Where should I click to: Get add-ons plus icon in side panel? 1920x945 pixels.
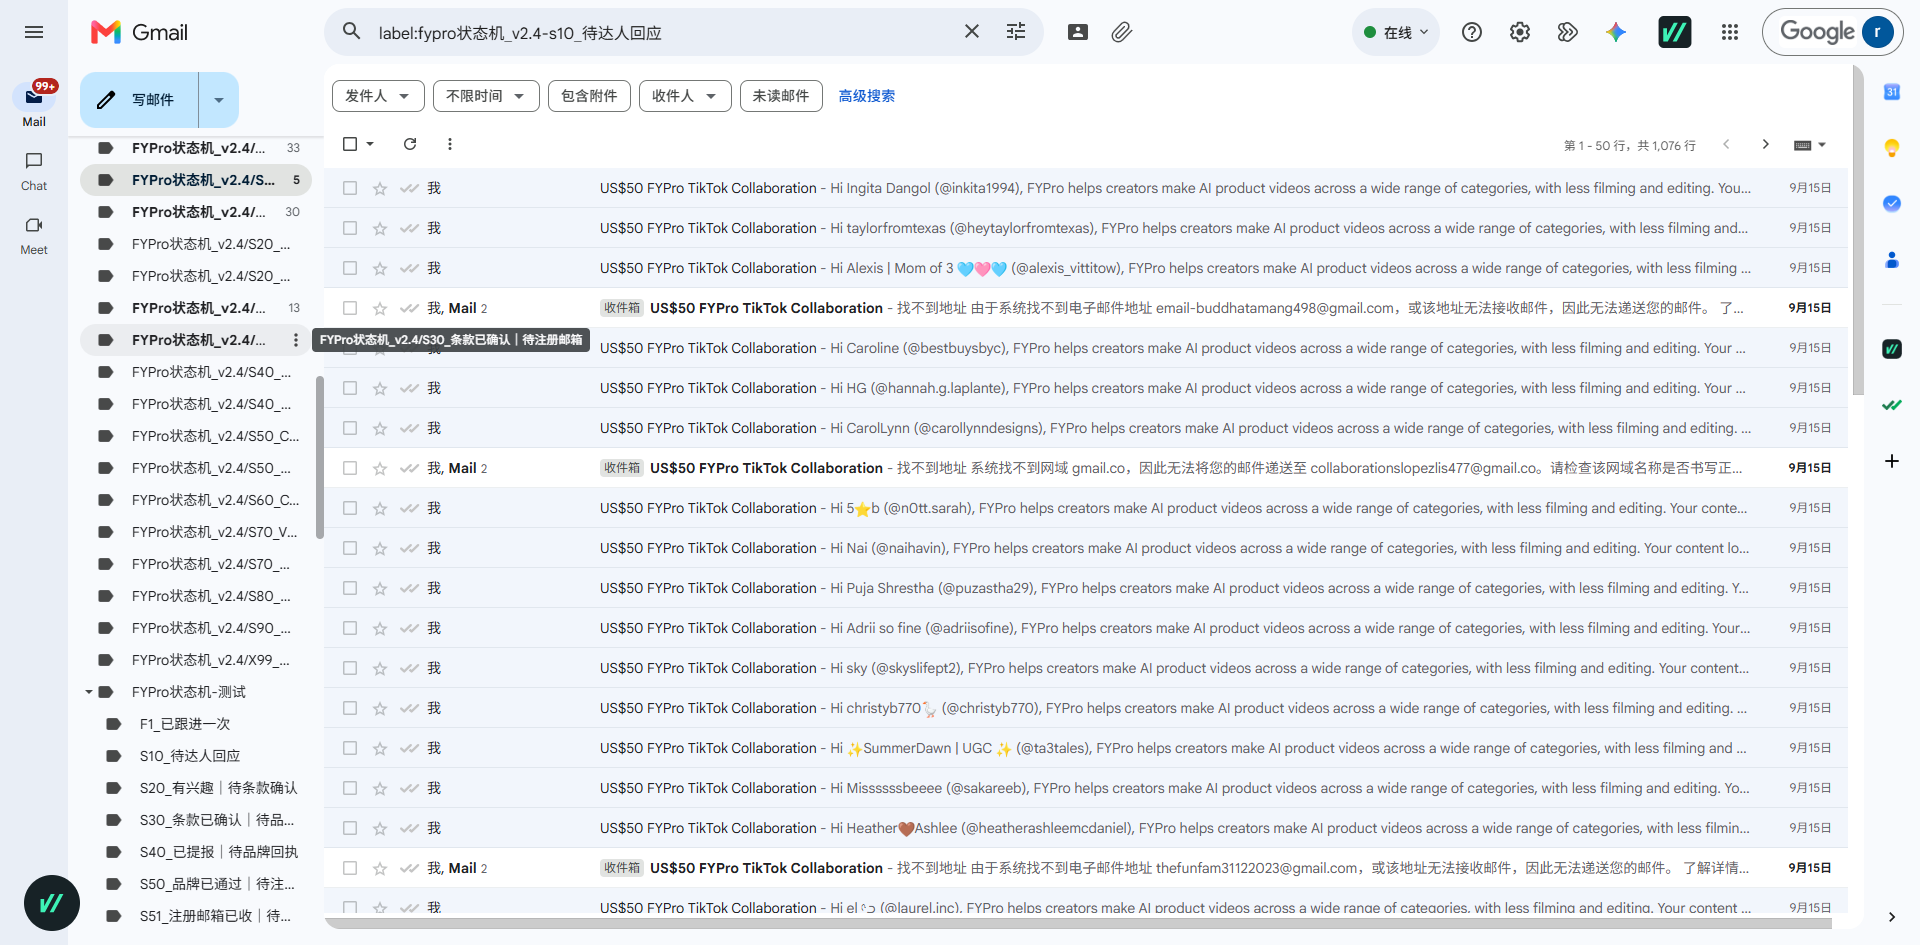point(1892,461)
